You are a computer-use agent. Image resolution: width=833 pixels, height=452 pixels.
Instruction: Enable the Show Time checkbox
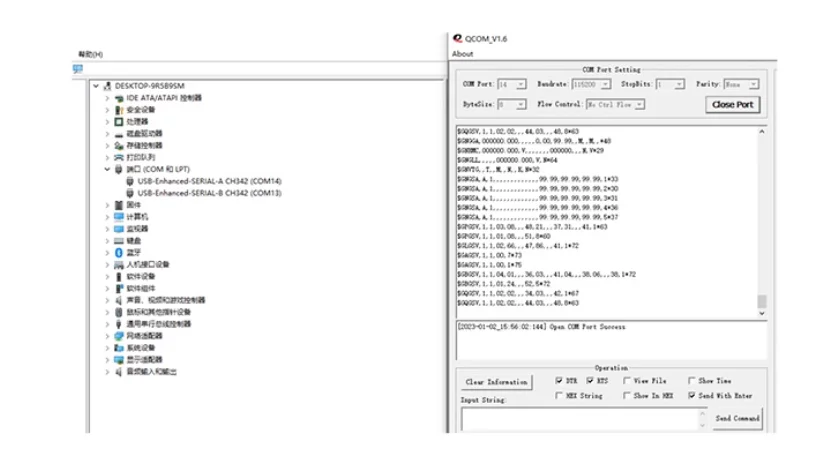(691, 381)
